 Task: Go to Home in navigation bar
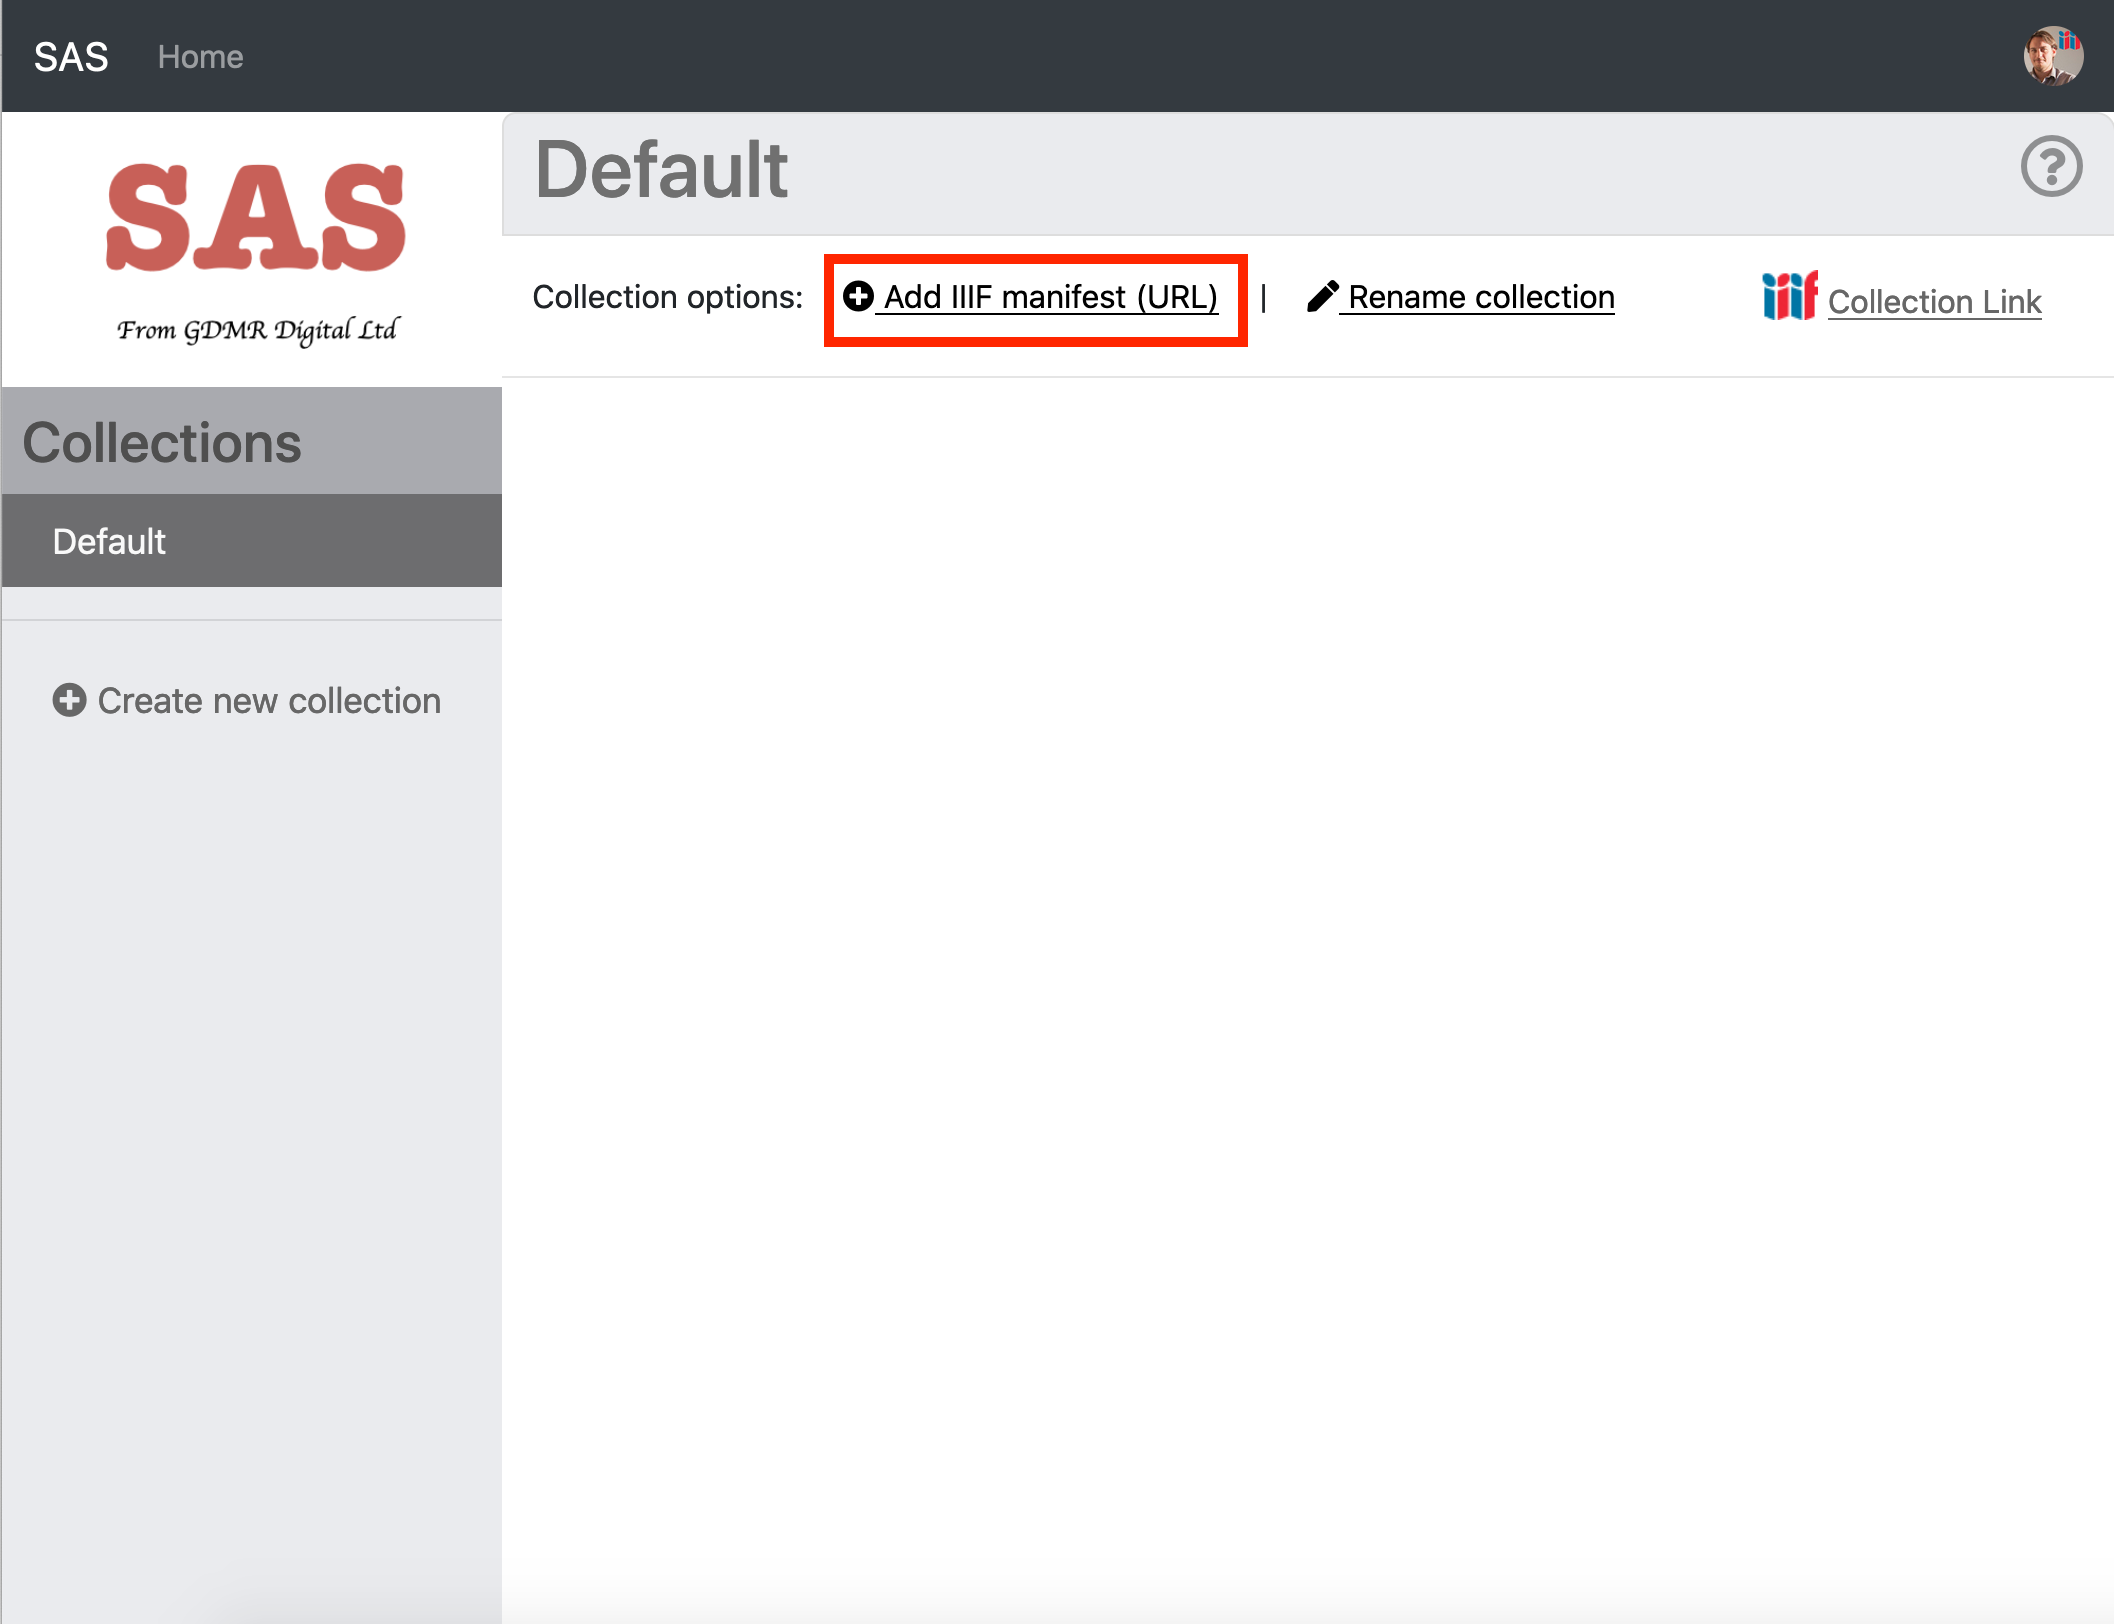200,57
